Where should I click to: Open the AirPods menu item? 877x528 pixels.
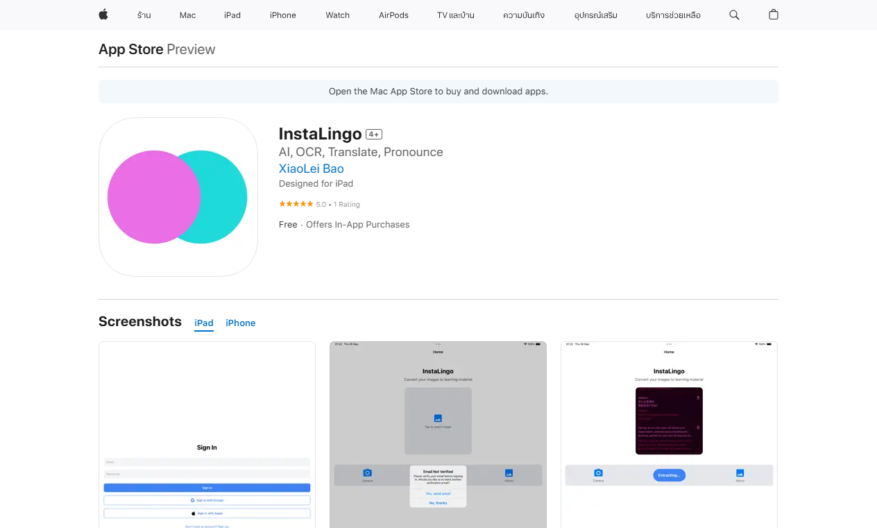click(x=393, y=15)
